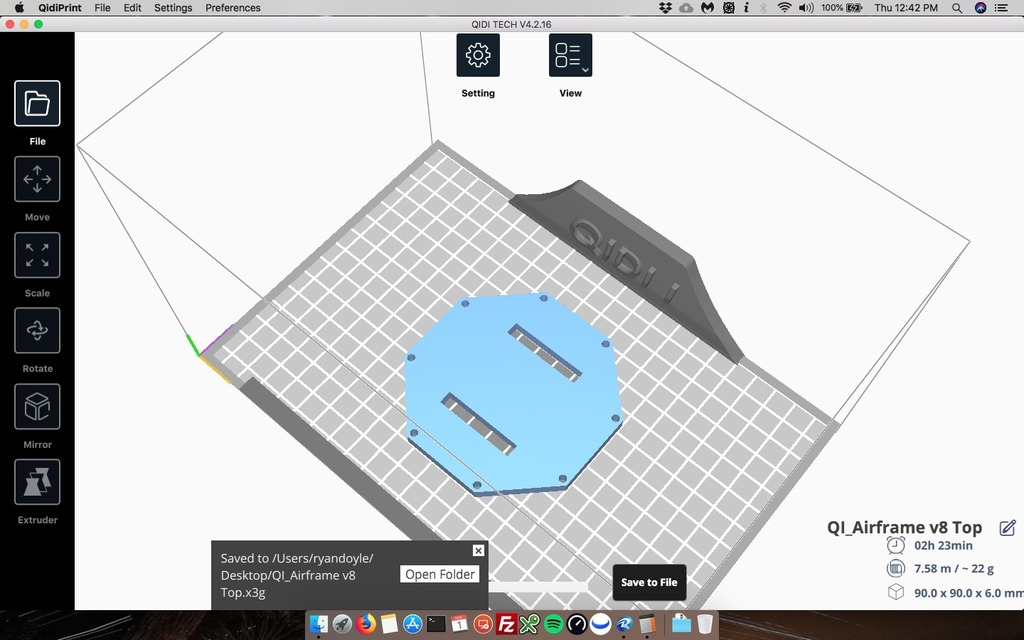Launch FileZilla from the Dock
This screenshot has width=1024, height=640.
coord(506,624)
